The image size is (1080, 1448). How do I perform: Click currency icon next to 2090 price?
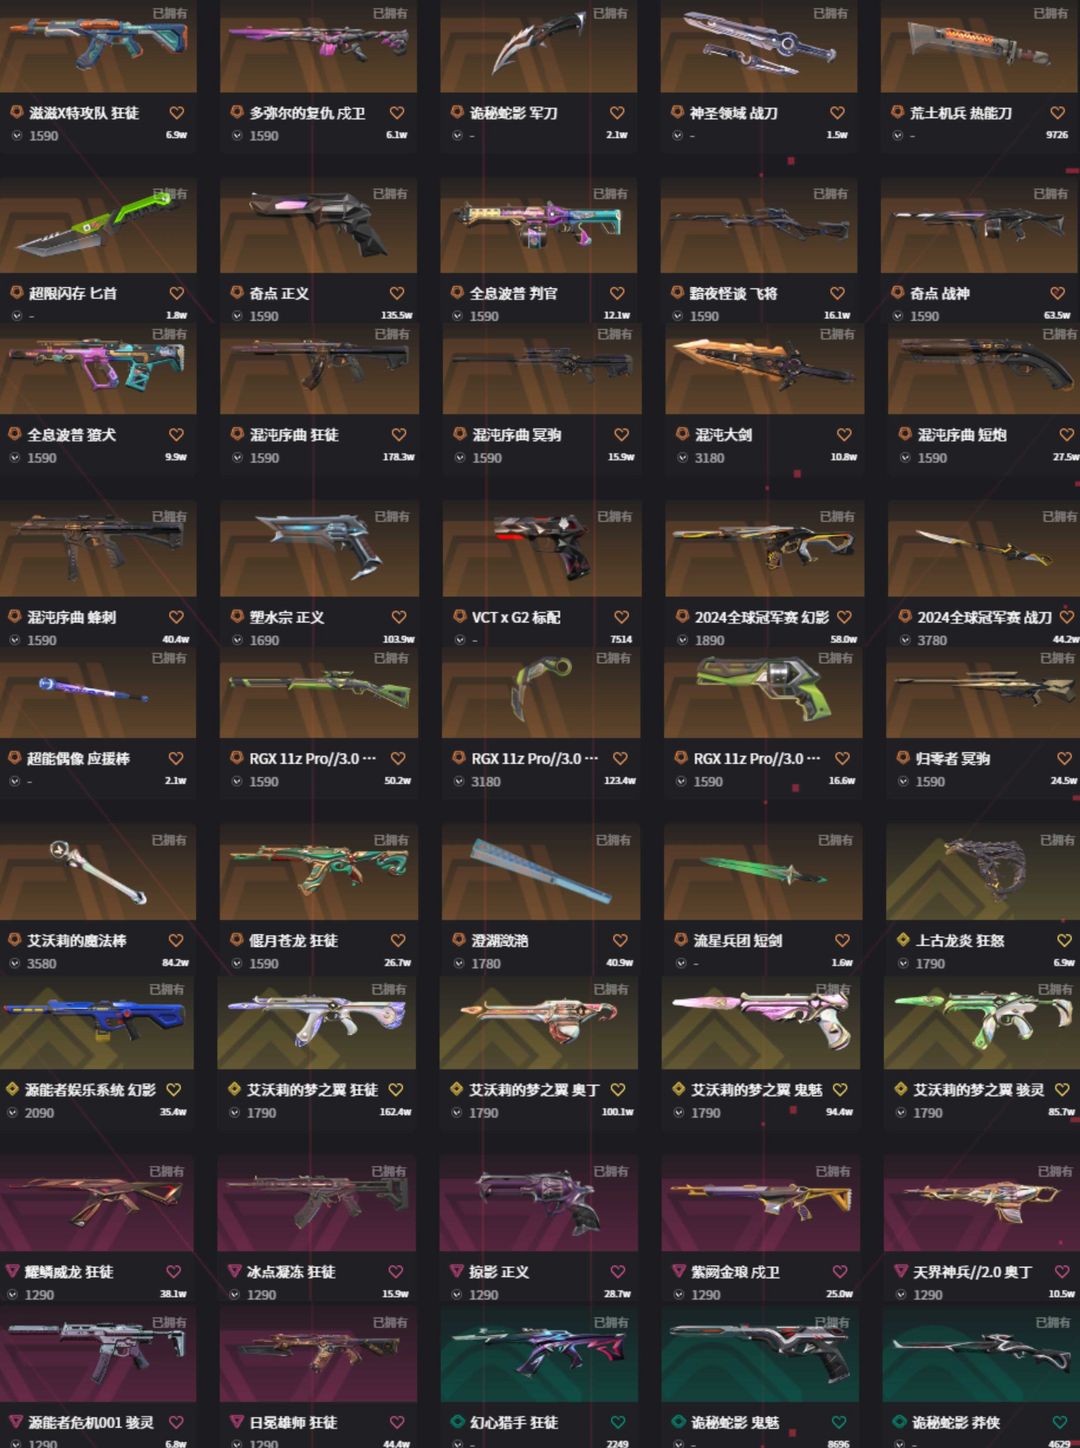(x=13, y=1112)
